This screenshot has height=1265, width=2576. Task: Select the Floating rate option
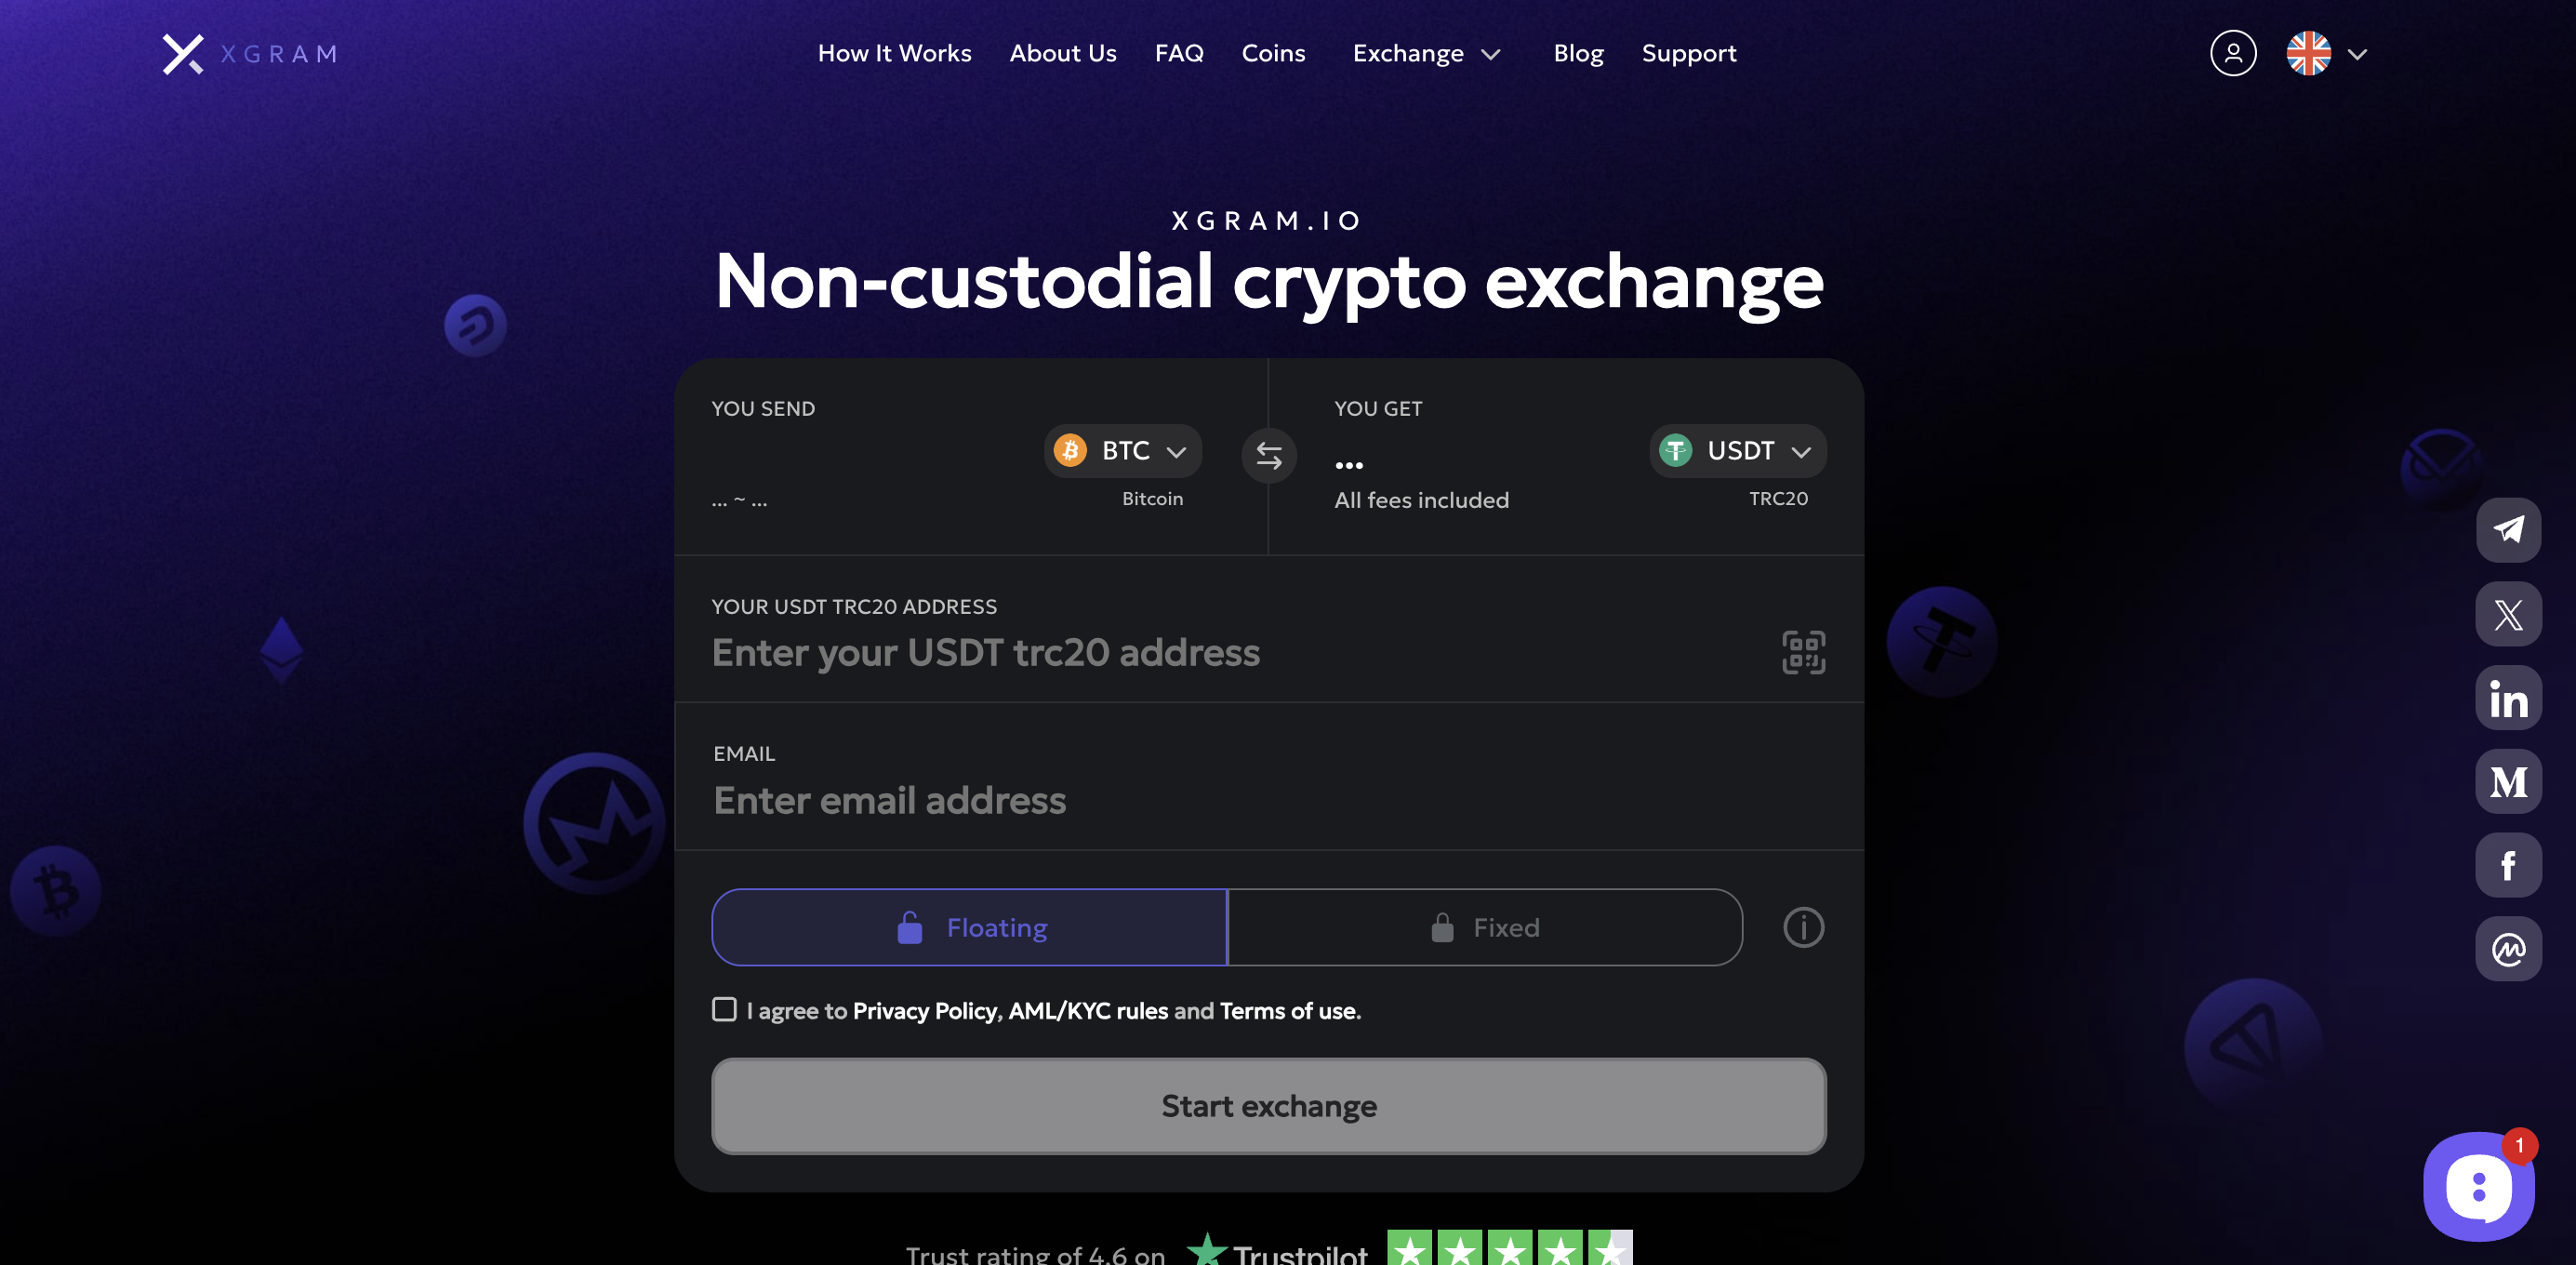pos(969,927)
